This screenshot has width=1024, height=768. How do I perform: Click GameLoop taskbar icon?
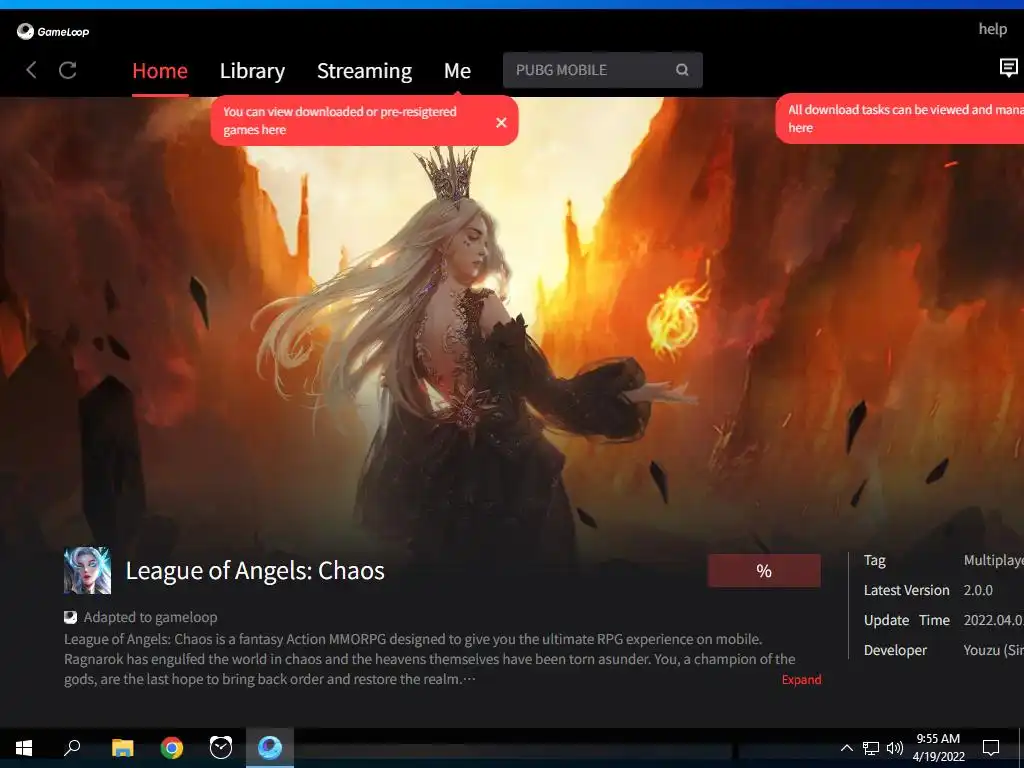(x=270, y=747)
